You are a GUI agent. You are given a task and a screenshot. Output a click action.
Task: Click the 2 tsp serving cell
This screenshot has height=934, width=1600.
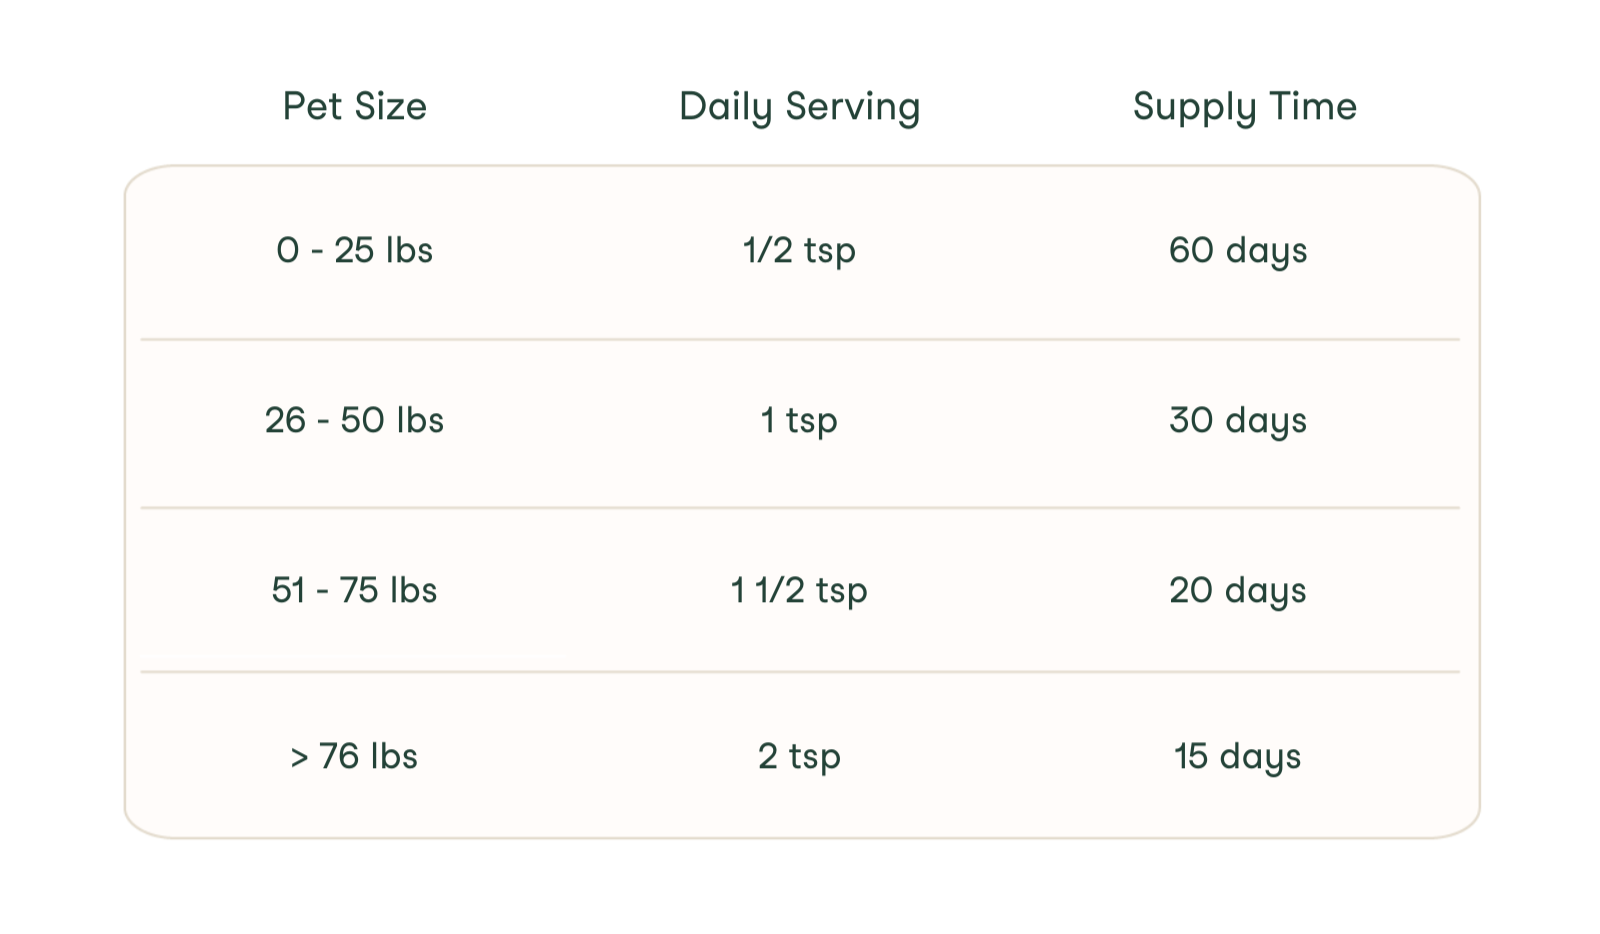point(799,757)
